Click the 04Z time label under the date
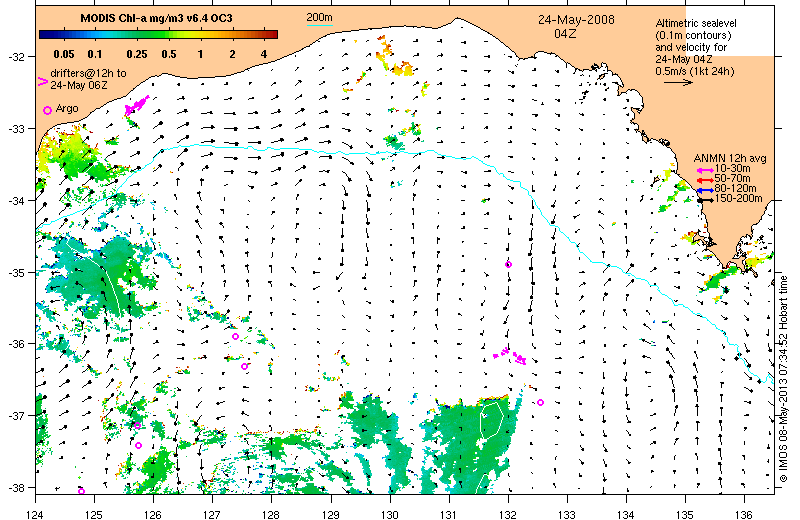The image size is (800, 520). pyautogui.click(x=565, y=34)
